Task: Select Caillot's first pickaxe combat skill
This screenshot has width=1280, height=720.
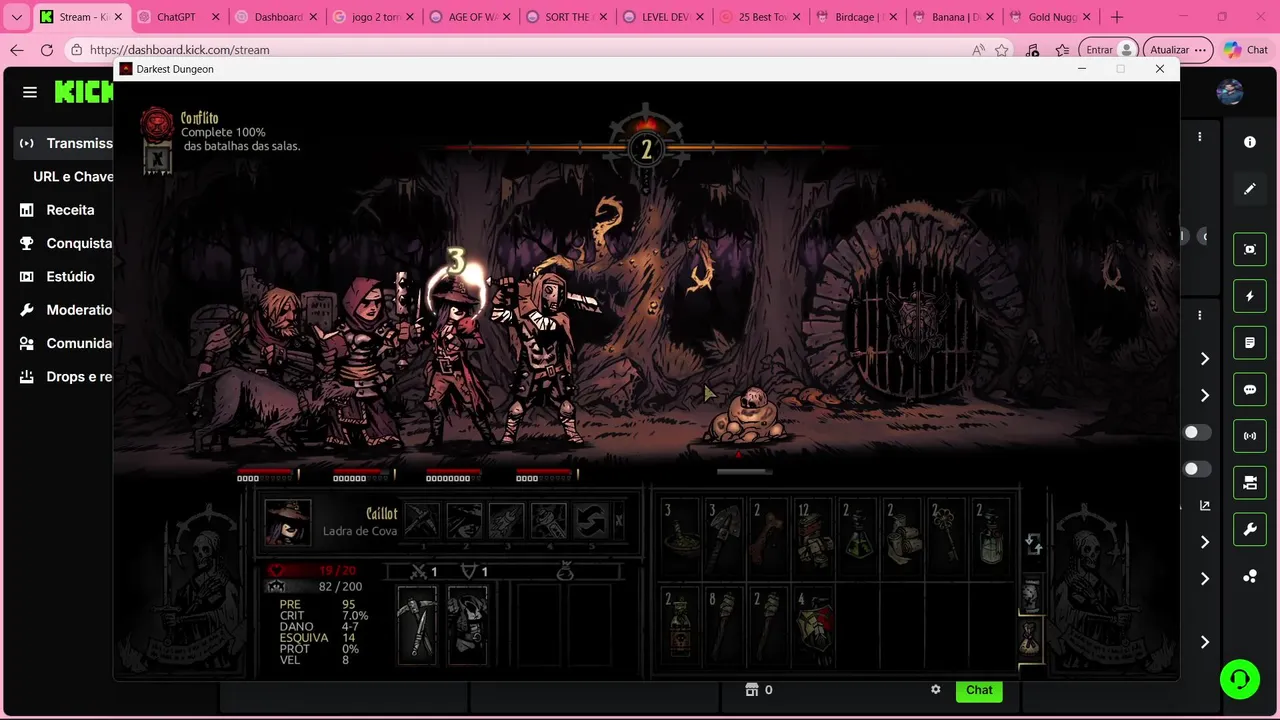Action: (422, 521)
